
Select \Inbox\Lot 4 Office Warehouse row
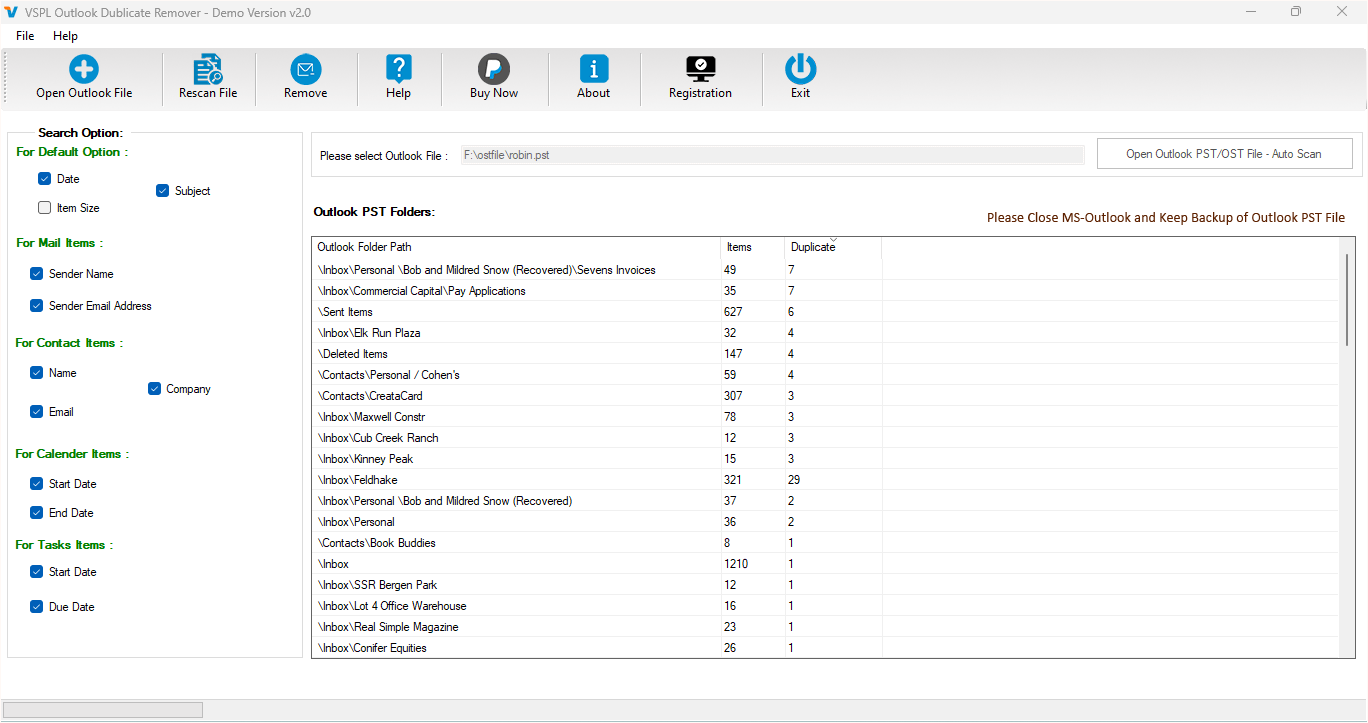pyautogui.click(x=826, y=606)
